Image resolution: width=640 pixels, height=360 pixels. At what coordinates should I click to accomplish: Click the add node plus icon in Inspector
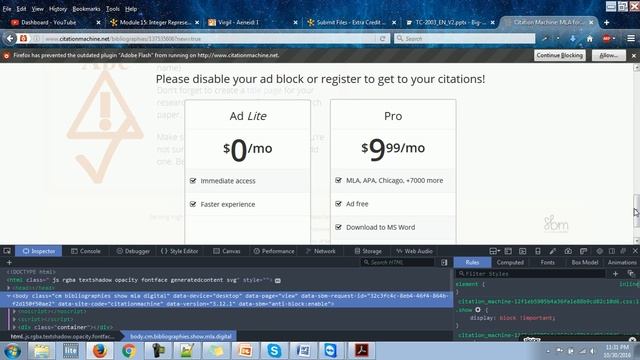click(x=9, y=262)
